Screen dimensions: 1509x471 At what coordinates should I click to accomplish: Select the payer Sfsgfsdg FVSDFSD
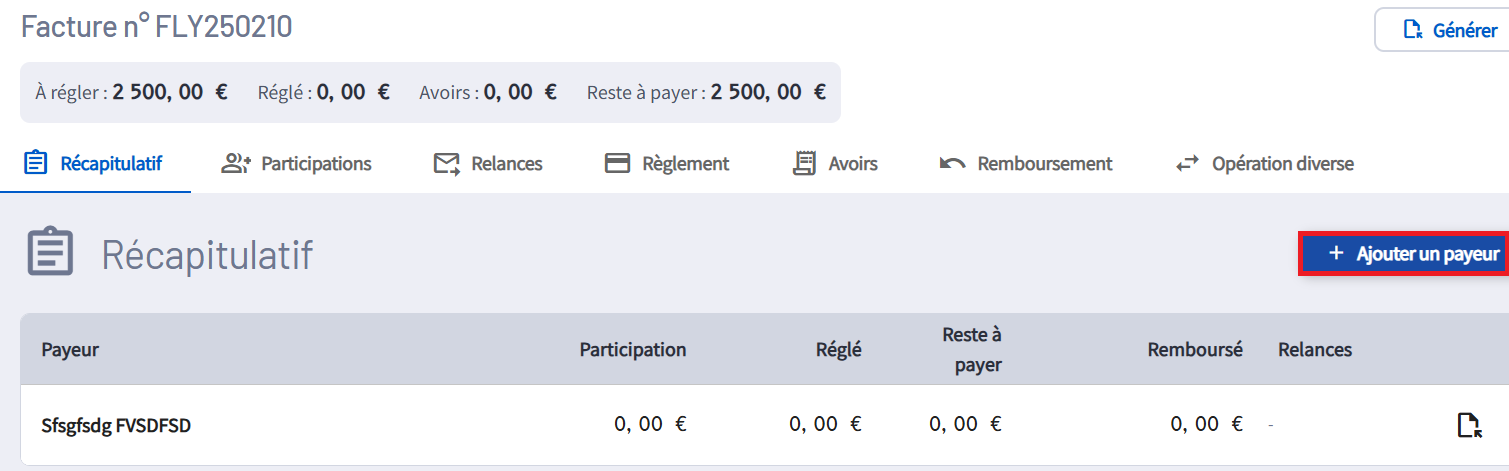(x=116, y=425)
